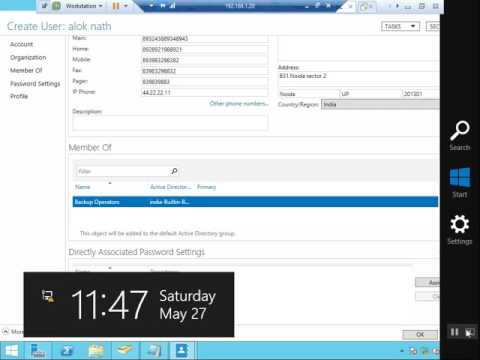The height and width of the screenshot is (360, 480).
Task: Click the search magnifier in Member Of filter
Action: coord(174,171)
